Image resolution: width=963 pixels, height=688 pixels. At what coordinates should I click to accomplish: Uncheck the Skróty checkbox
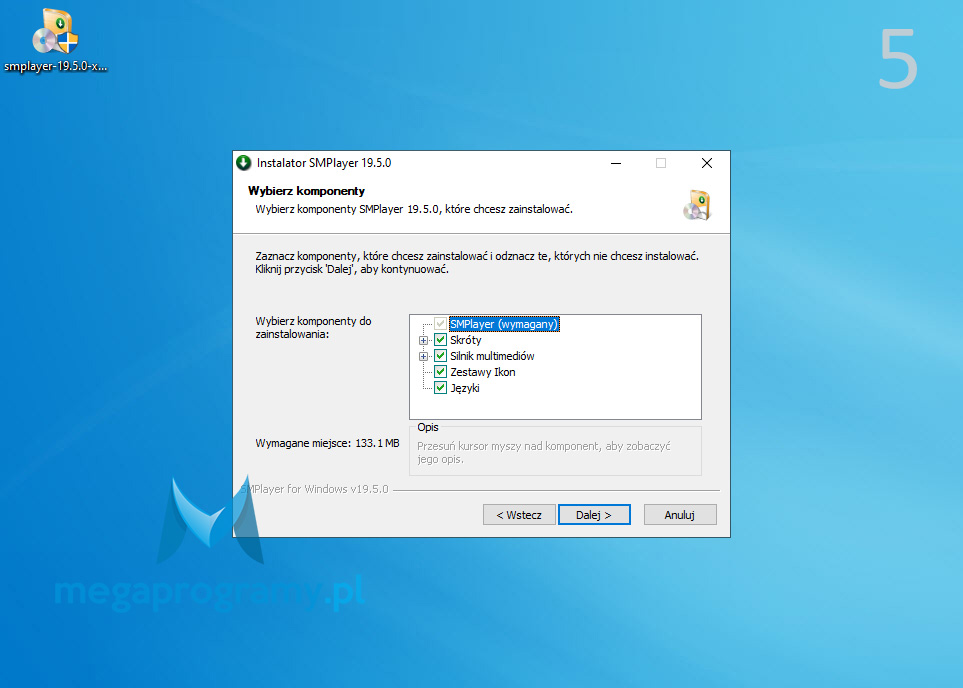pos(440,340)
